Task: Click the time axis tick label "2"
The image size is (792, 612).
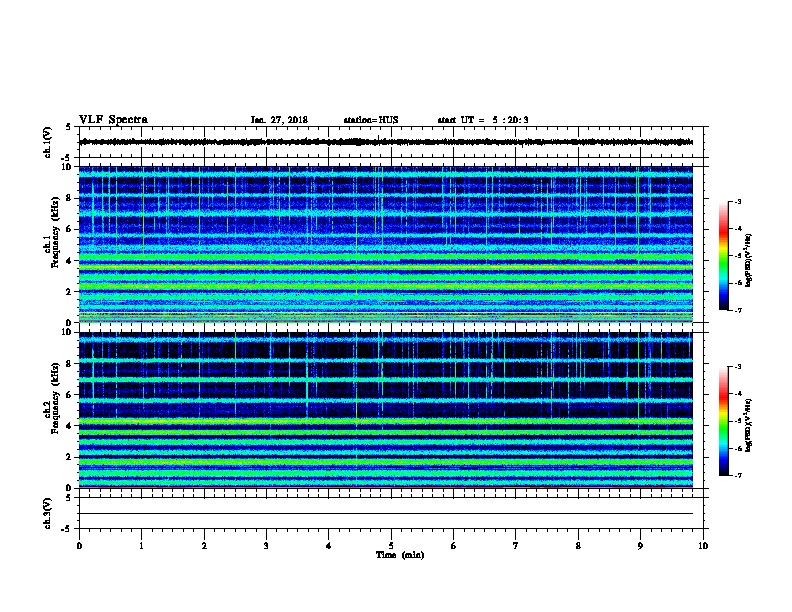Action: tap(204, 546)
